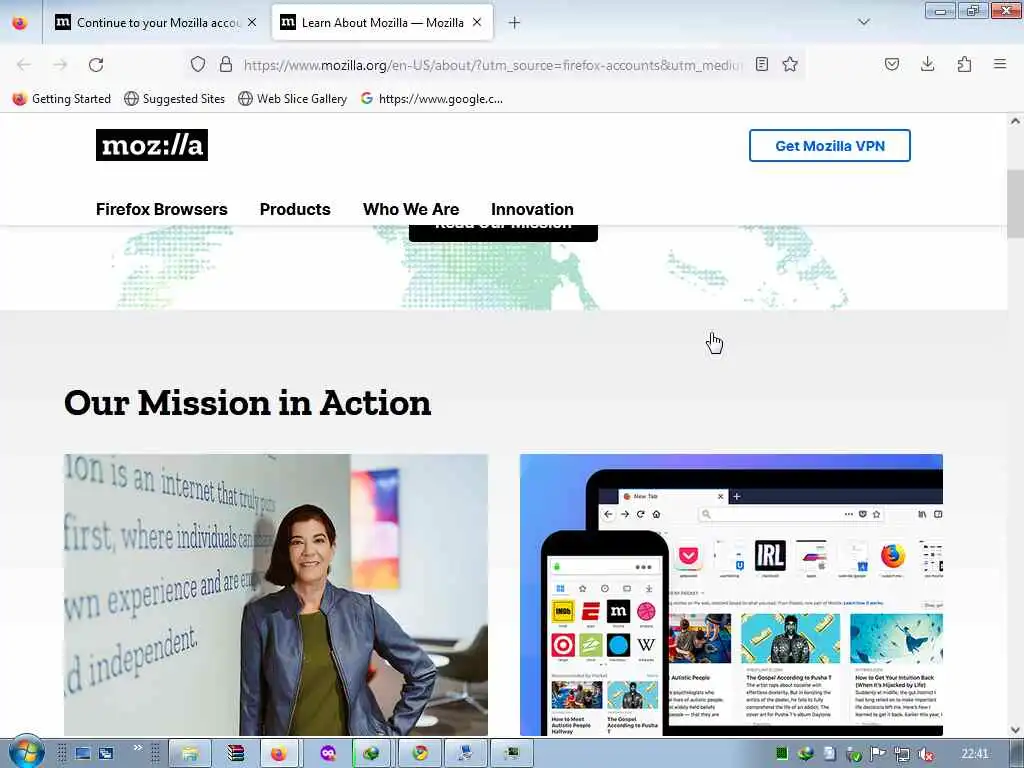
Task: Click the 22:41 taskbar clock
Action: point(975,754)
